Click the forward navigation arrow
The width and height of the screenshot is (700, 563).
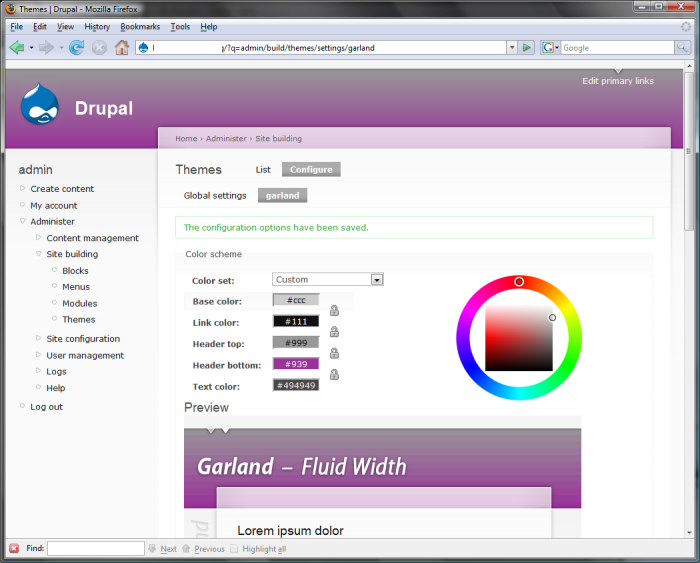point(46,47)
